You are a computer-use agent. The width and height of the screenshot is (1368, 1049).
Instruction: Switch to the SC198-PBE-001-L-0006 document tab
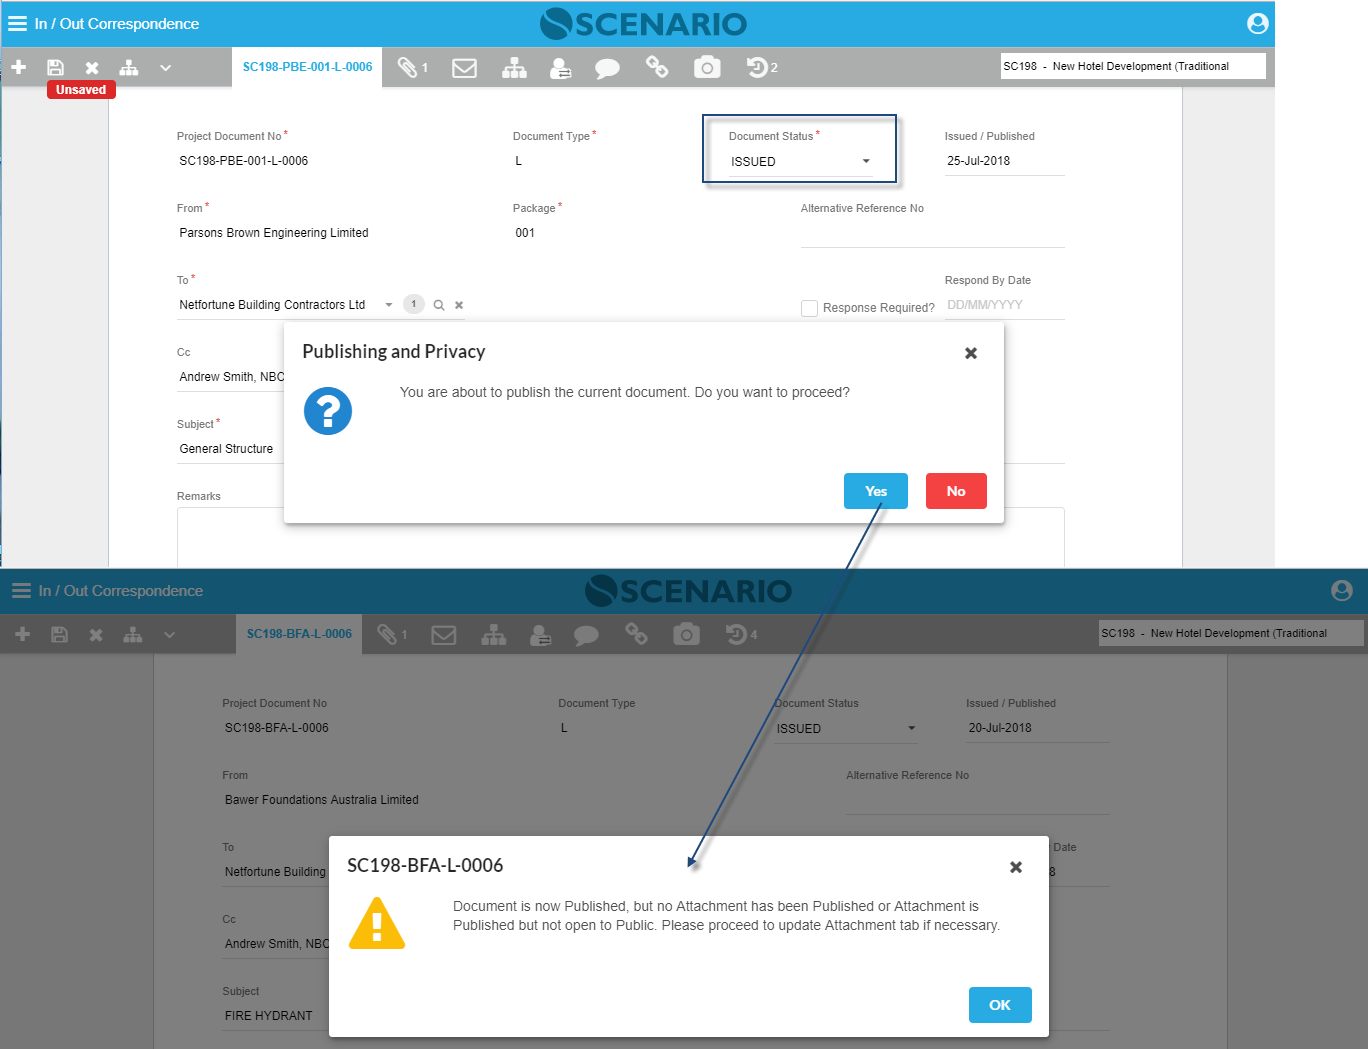click(307, 67)
